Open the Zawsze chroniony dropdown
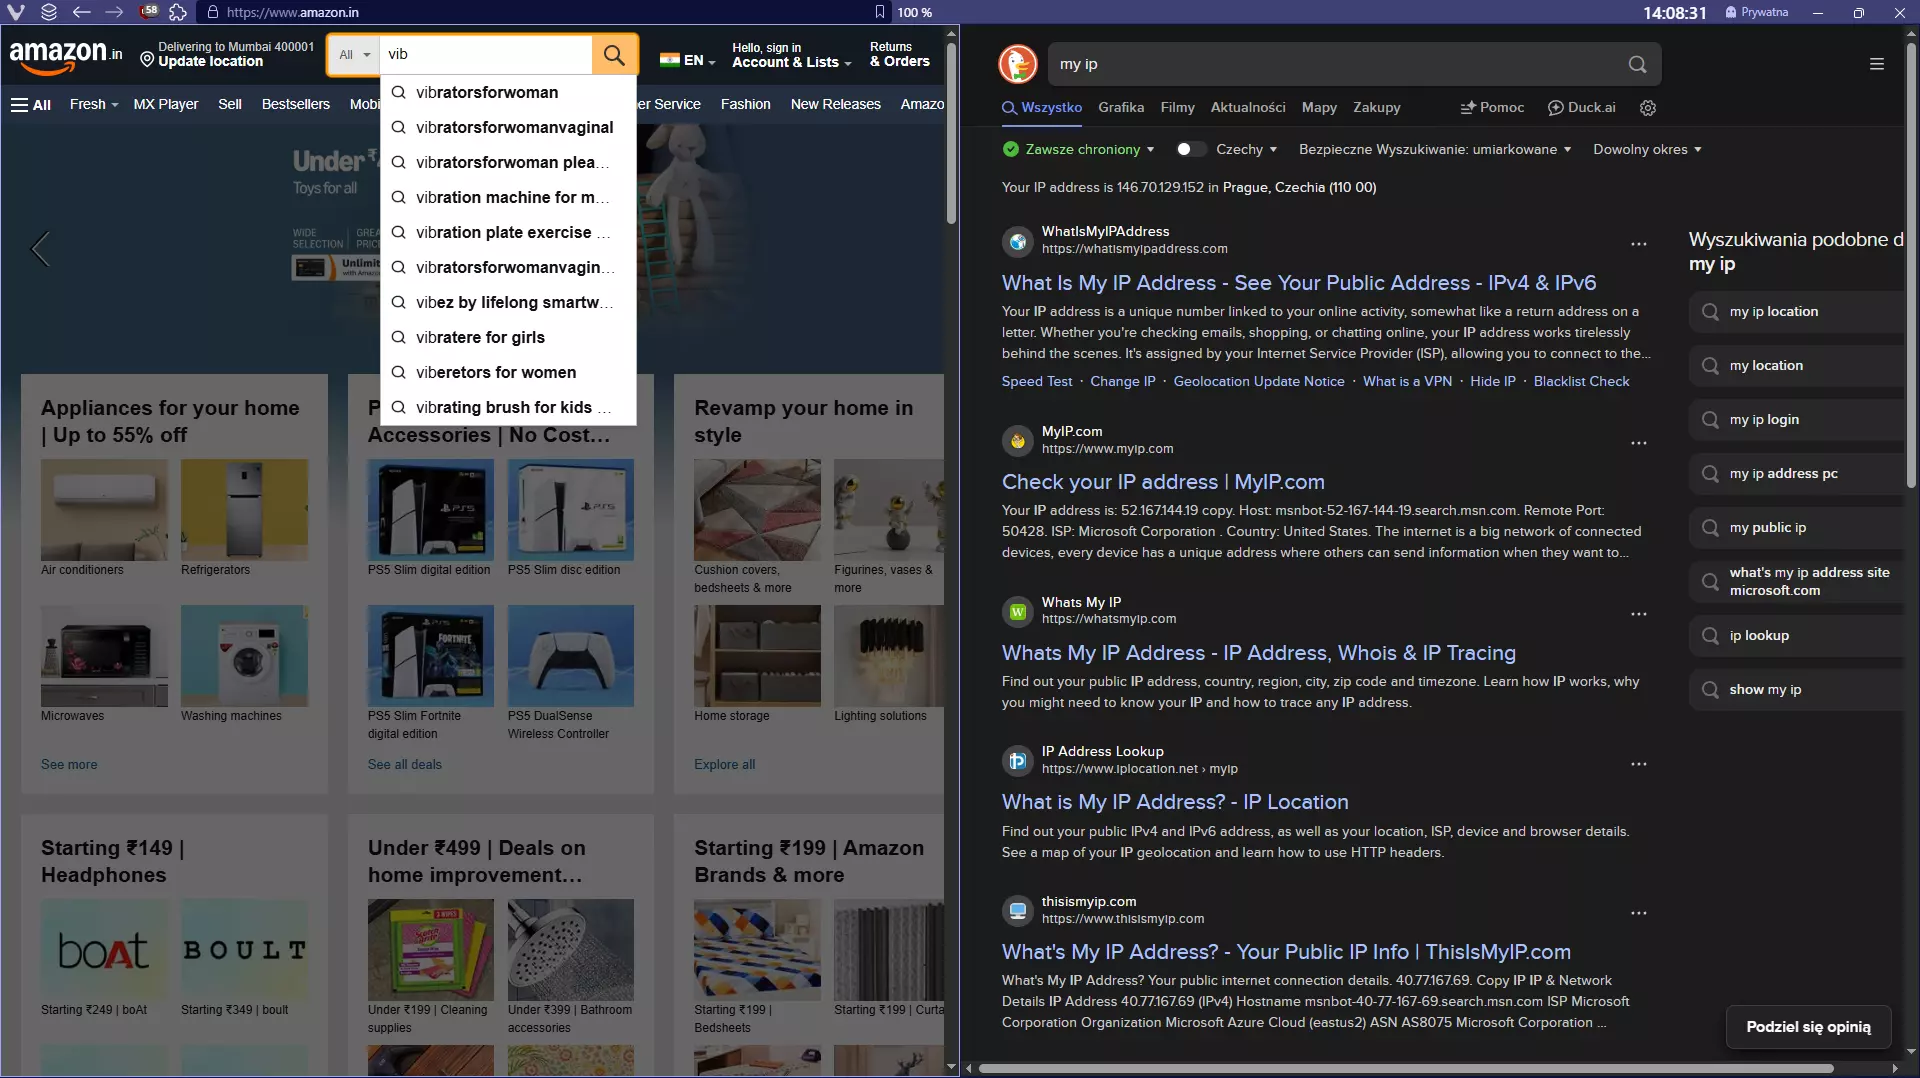The height and width of the screenshot is (1078, 1920). [1079, 149]
